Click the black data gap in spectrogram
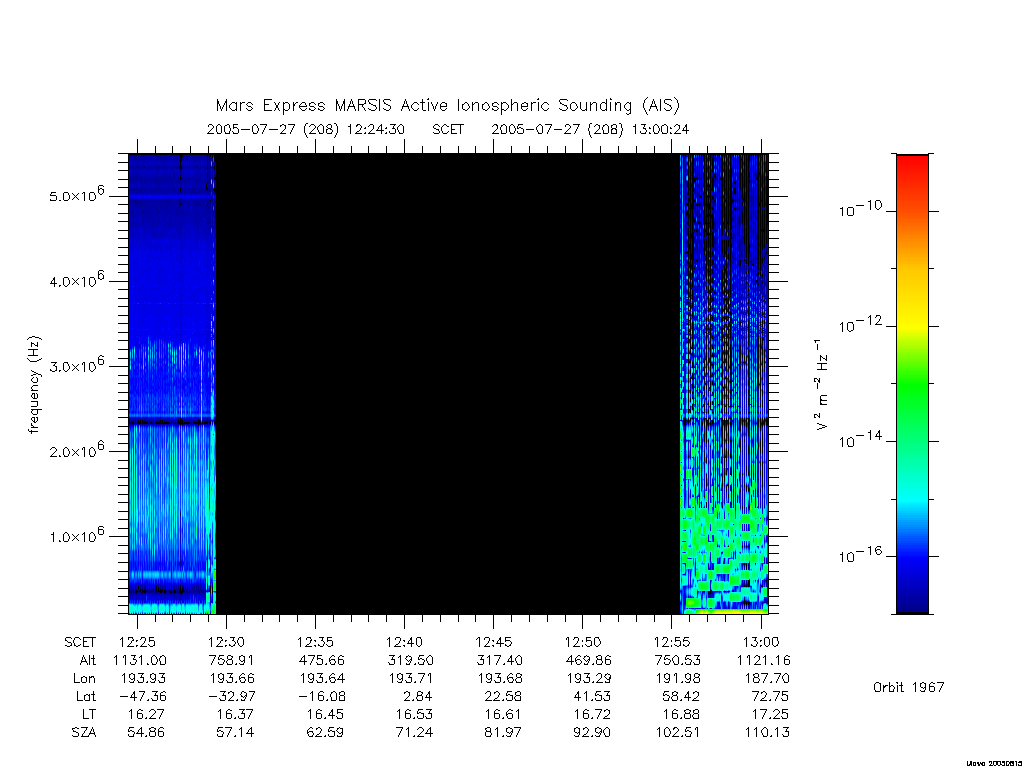The width and height of the screenshot is (1024, 768). point(448,384)
